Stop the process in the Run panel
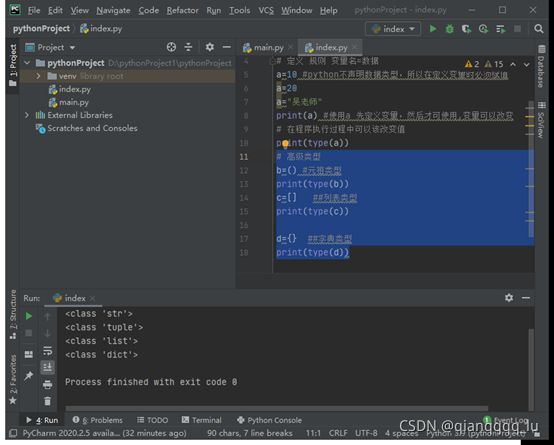The height and width of the screenshot is (445, 554). [x=29, y=333]
